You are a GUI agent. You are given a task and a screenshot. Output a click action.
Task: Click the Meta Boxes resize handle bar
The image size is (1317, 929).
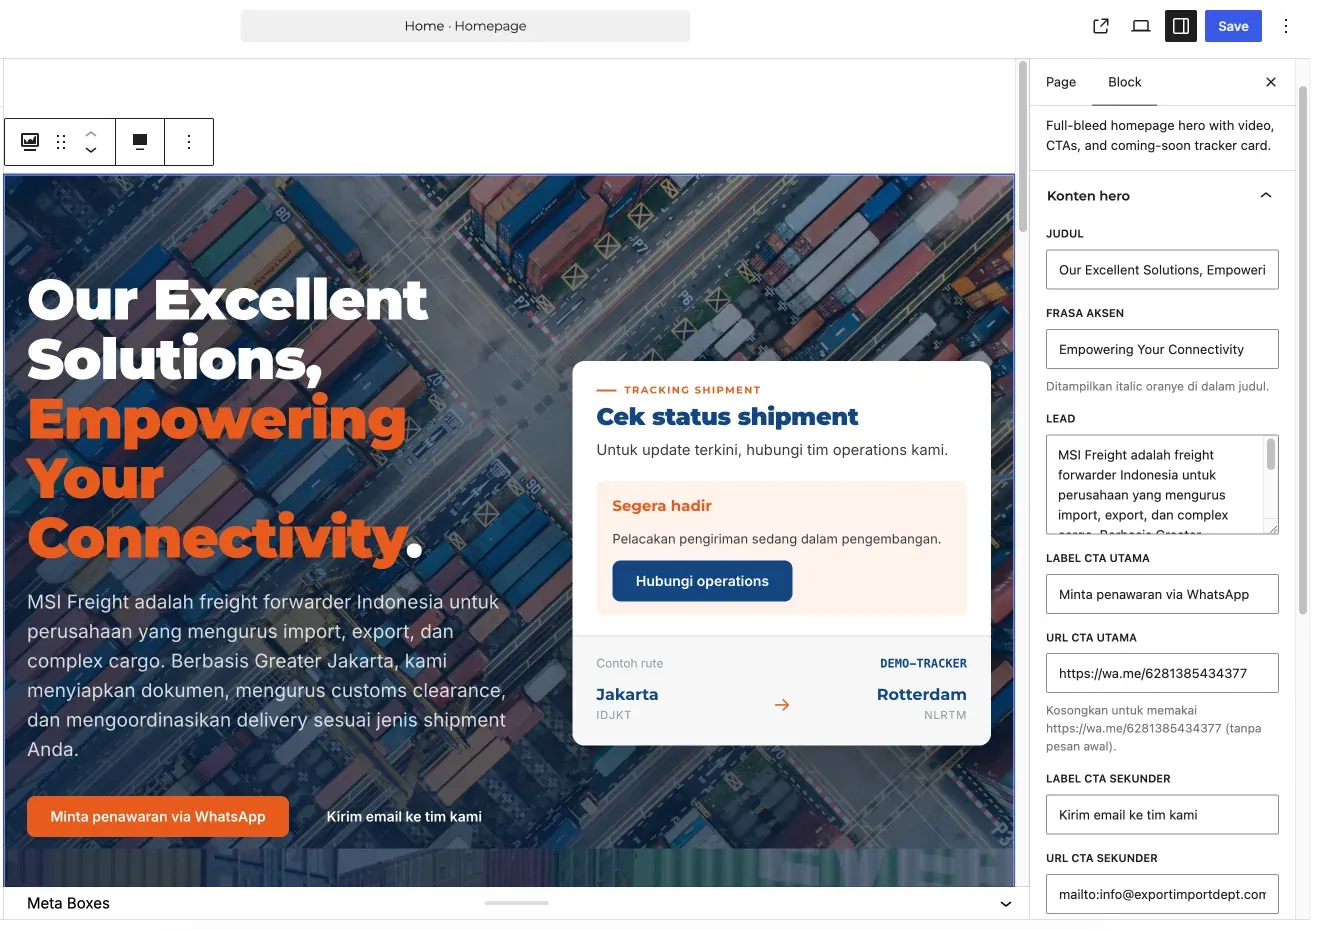[x=516, y=903]
